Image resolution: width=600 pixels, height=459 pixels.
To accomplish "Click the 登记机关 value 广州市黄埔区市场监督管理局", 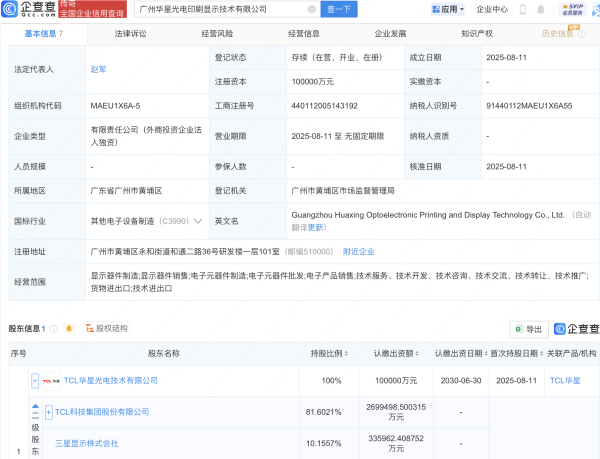I will click(x=343, y=190).
